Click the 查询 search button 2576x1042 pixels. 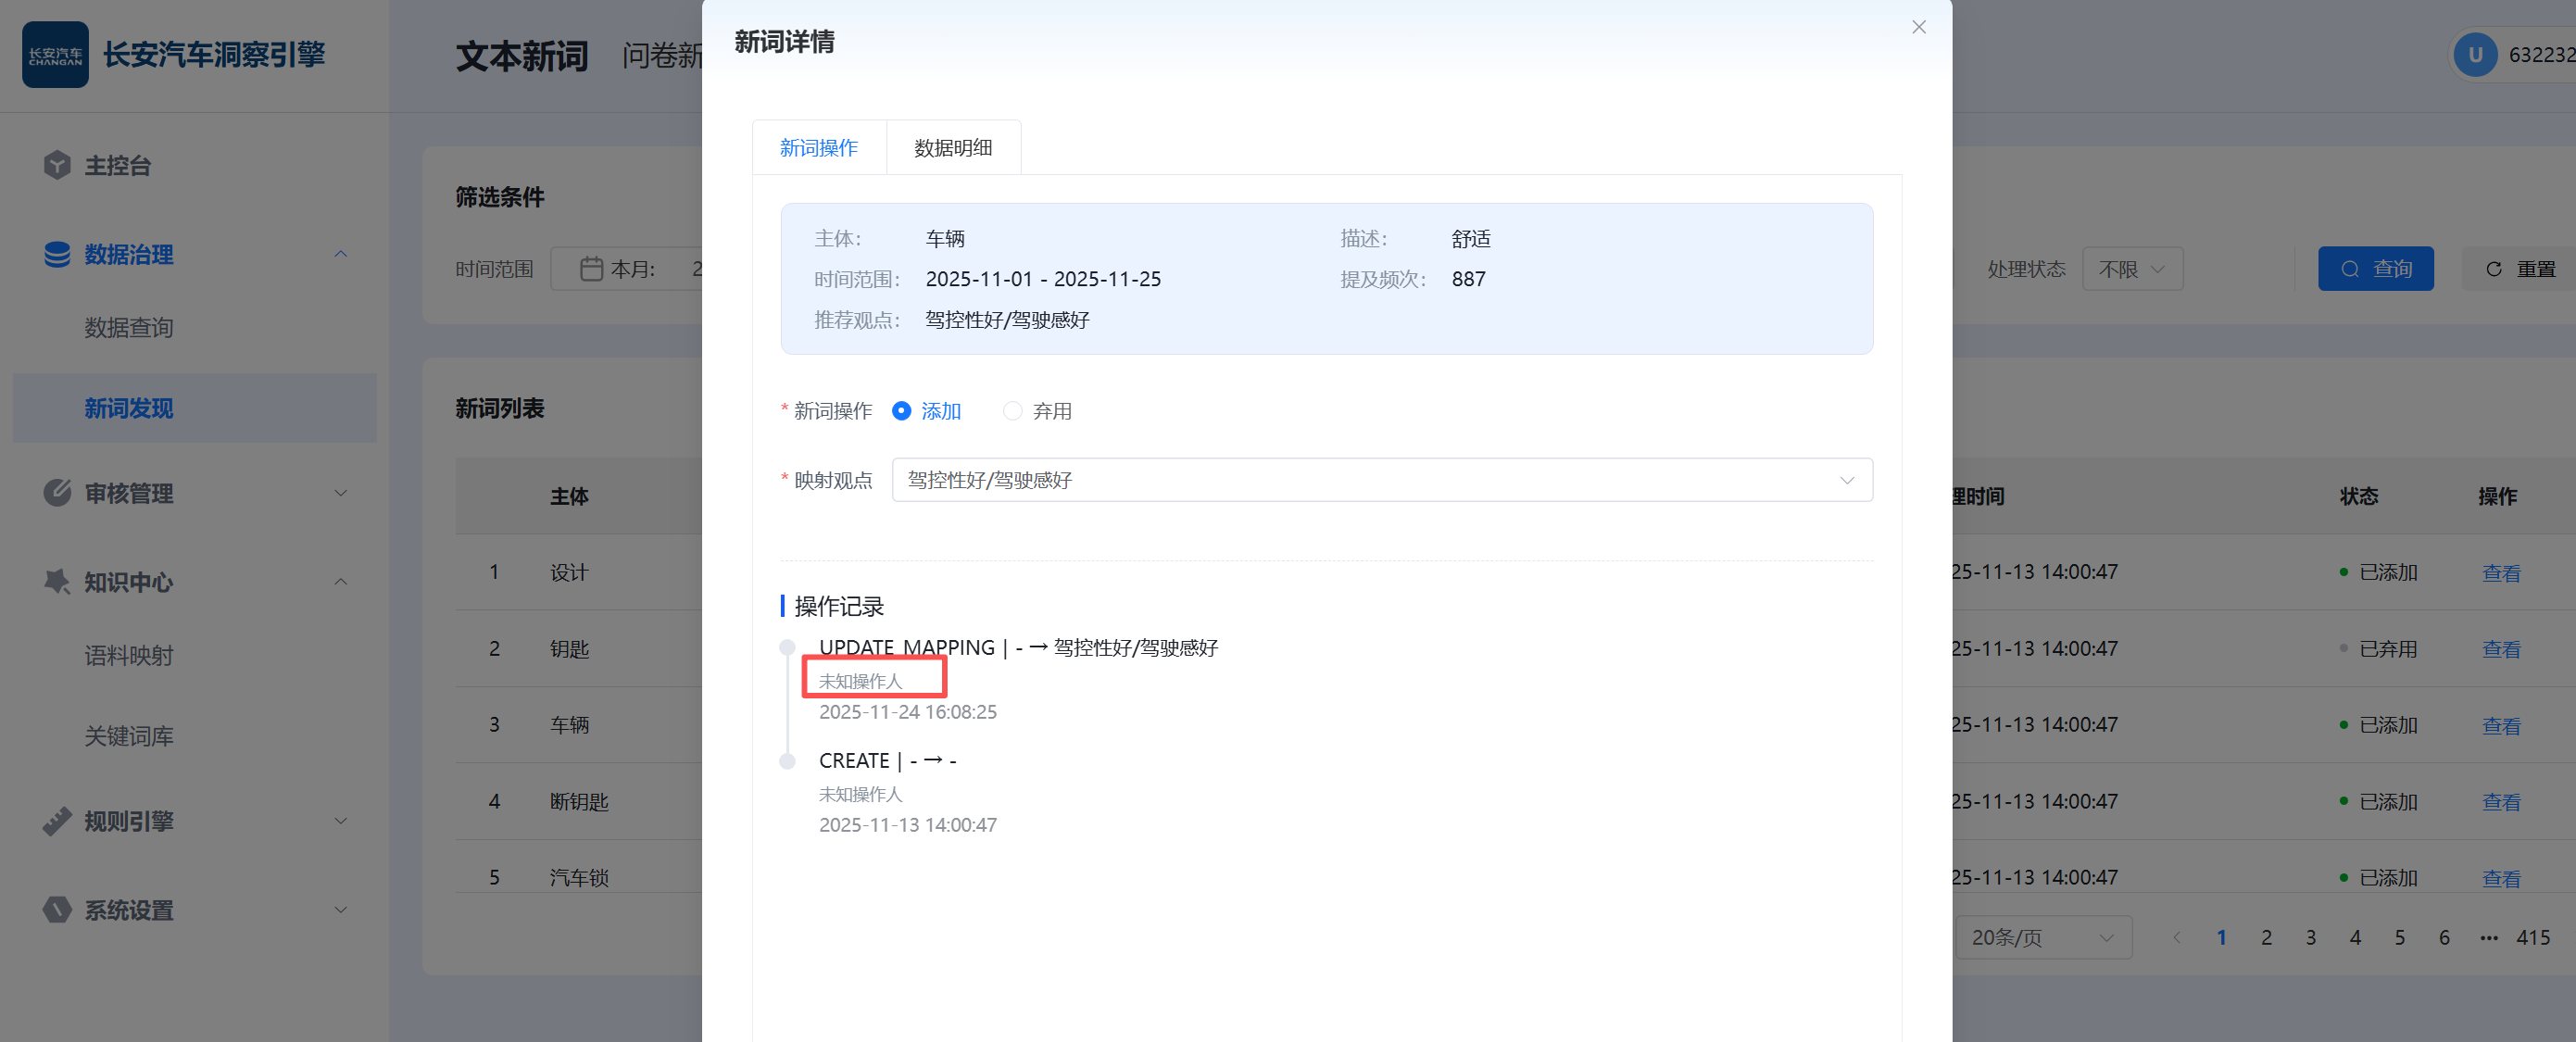coord(2375,269)
